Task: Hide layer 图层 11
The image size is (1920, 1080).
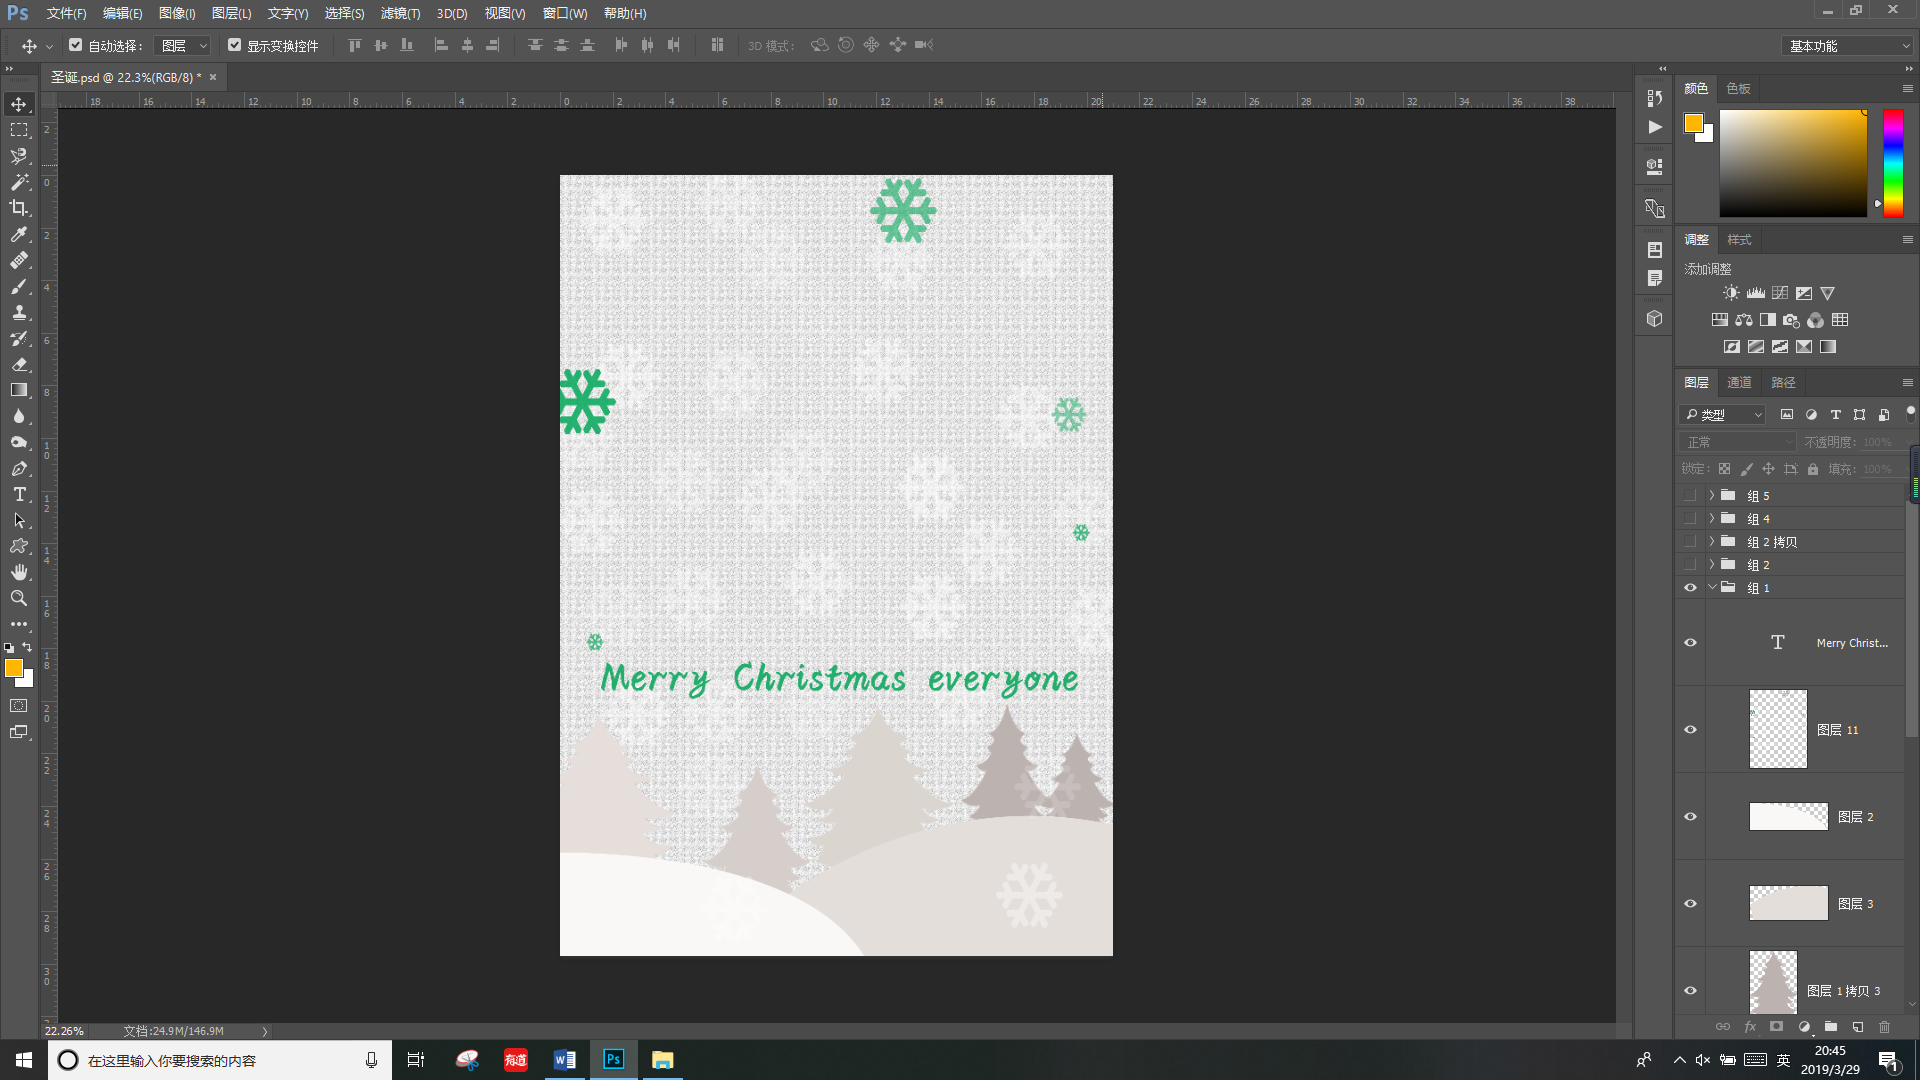Action: tap(1690, 730)
